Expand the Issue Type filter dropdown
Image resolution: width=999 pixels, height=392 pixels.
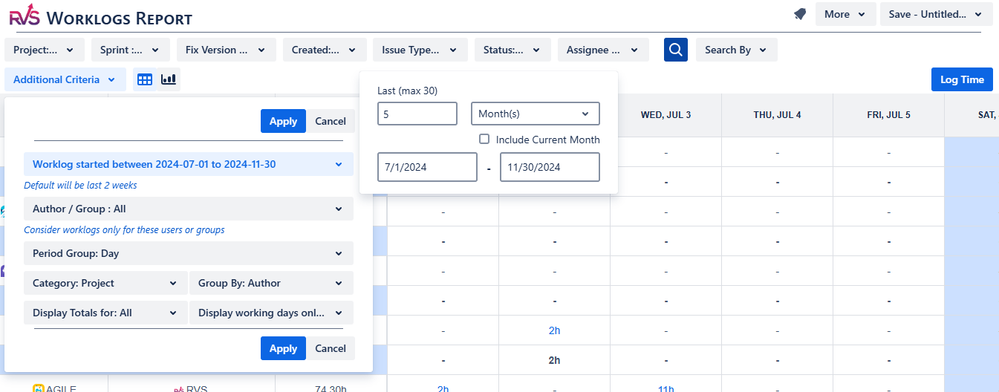[x=420, y=50]
